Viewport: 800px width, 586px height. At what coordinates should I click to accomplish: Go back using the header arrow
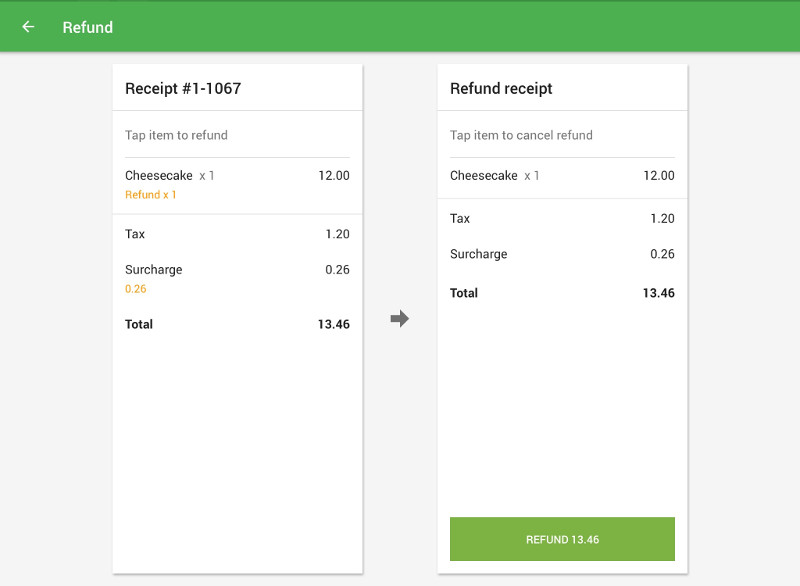tap(28, 27)
